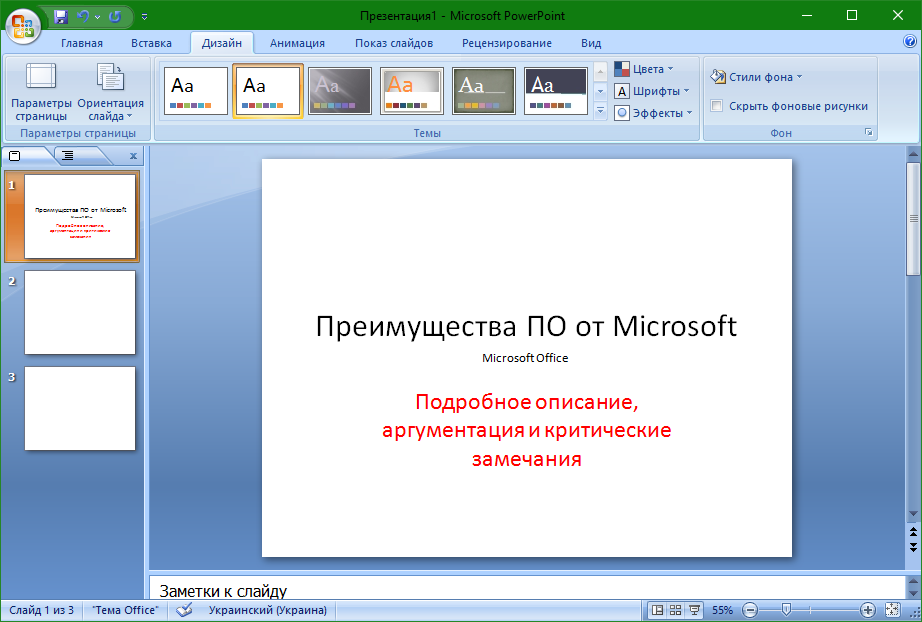922x622 pixels.
Task: Open Стили фона background styles menu
Action: tap(756, 77)
